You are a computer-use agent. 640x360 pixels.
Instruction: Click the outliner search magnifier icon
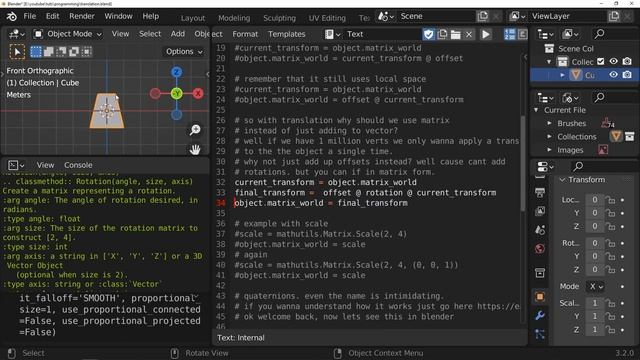599,34
